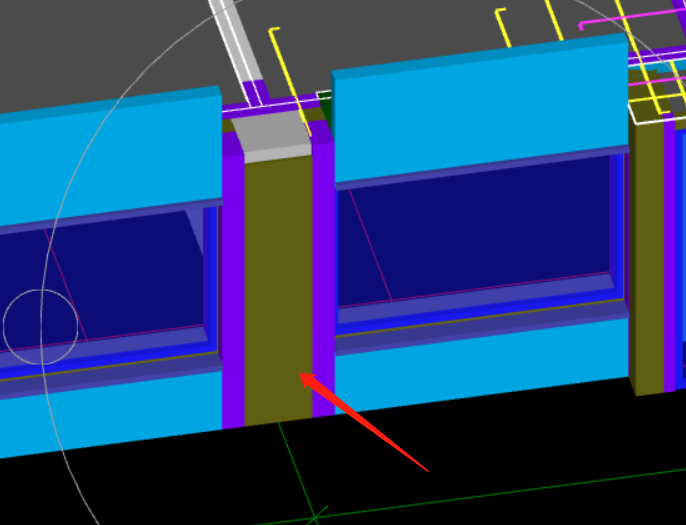Select the cyan wall panel below the right window
Screen dimensions: 686x525
click(481, 365)
